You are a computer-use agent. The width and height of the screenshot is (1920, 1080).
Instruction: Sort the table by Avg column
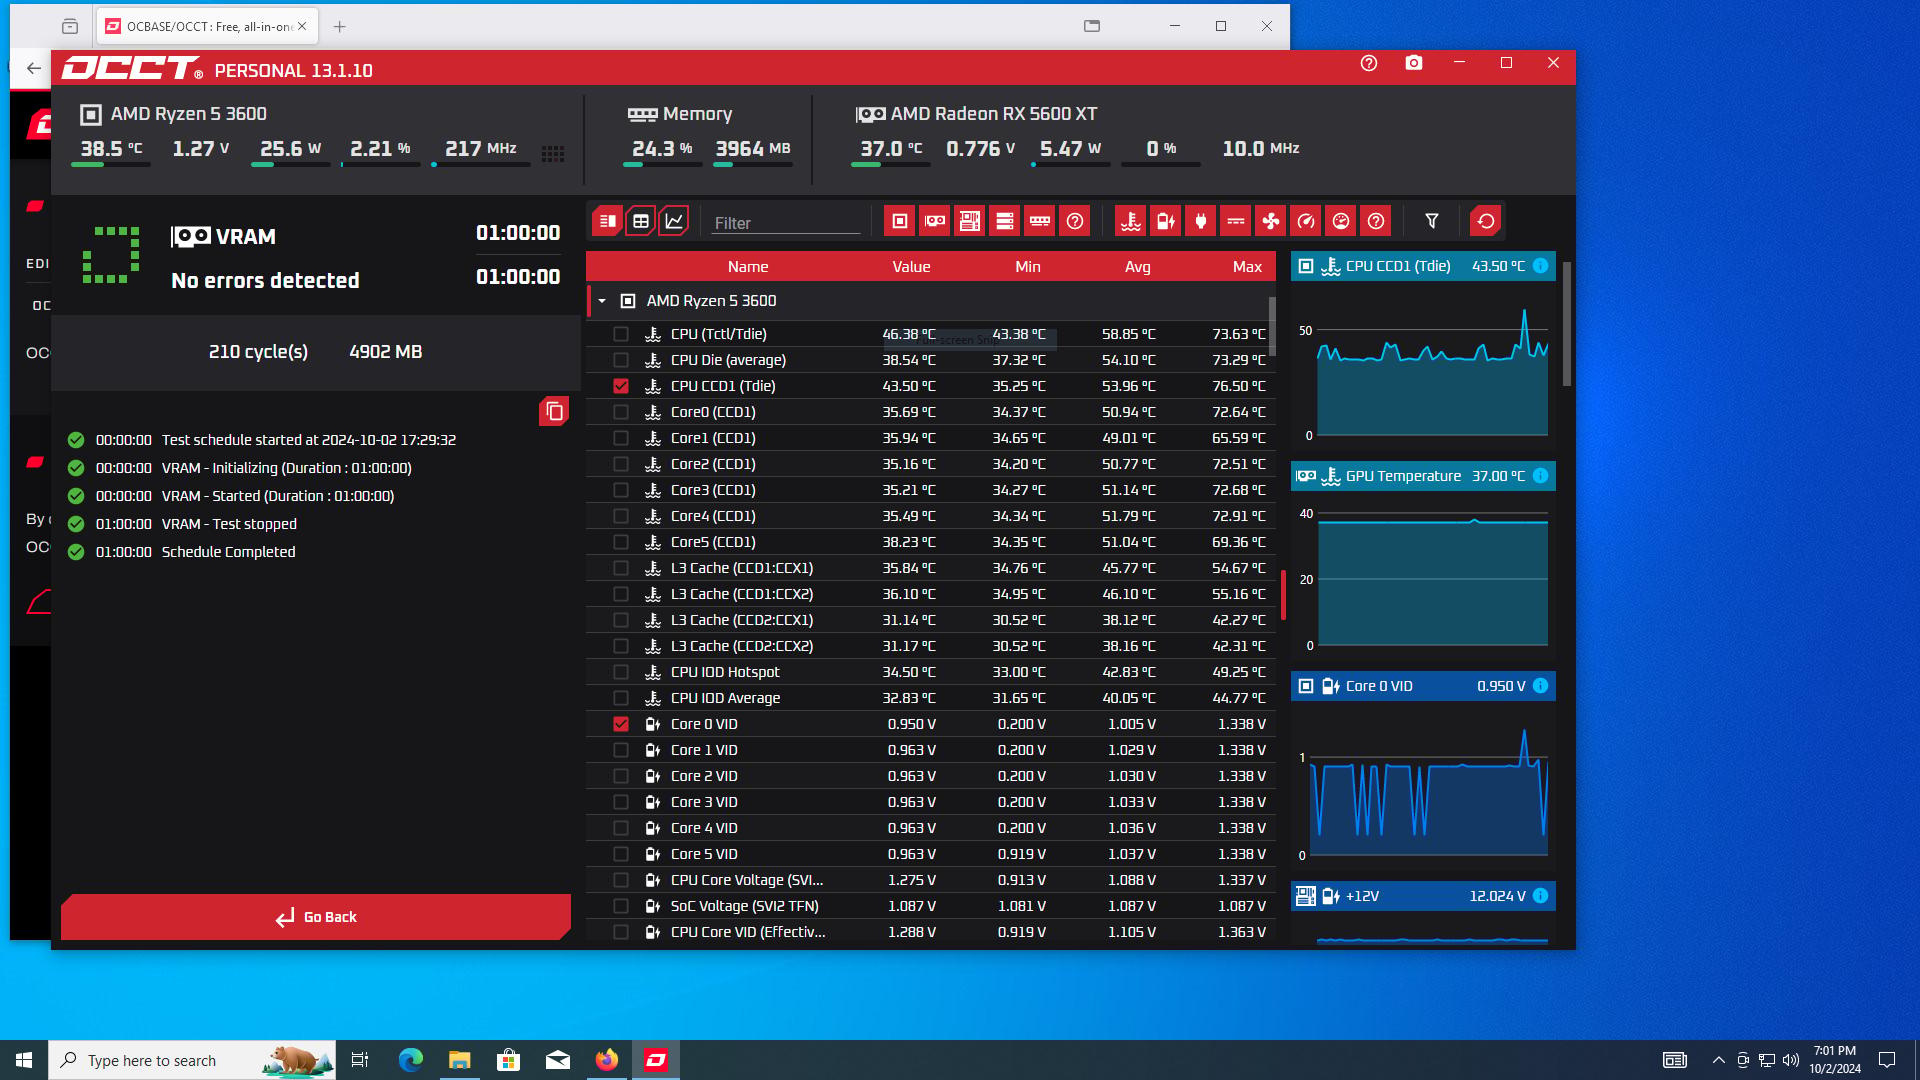[1138, 267]
